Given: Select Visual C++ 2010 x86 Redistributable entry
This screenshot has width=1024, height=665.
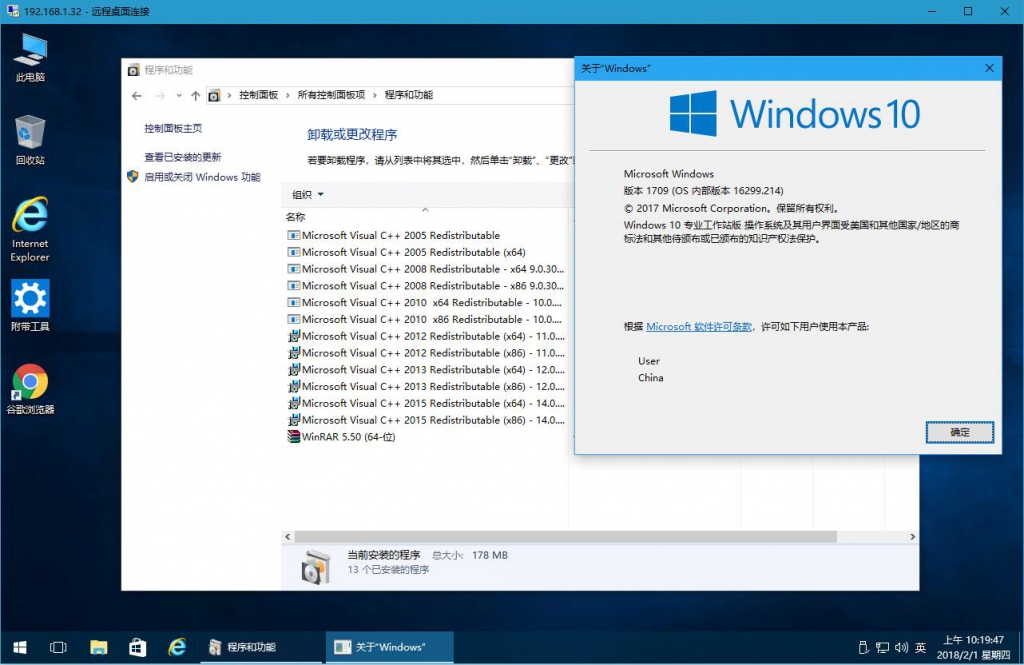Looking at the screenshot, I should pyautogui.click(x=426, y=319).
